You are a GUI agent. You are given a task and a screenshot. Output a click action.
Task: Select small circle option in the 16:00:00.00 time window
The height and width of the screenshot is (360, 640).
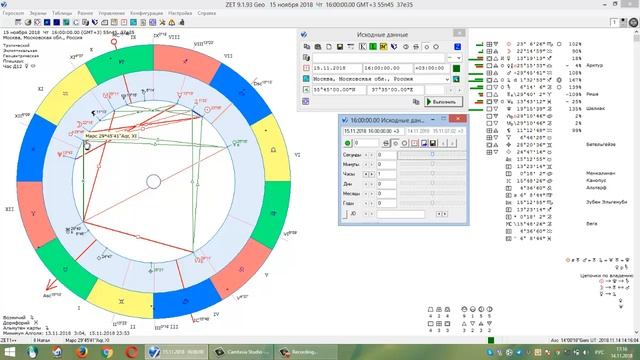click(x=396, y=143)
